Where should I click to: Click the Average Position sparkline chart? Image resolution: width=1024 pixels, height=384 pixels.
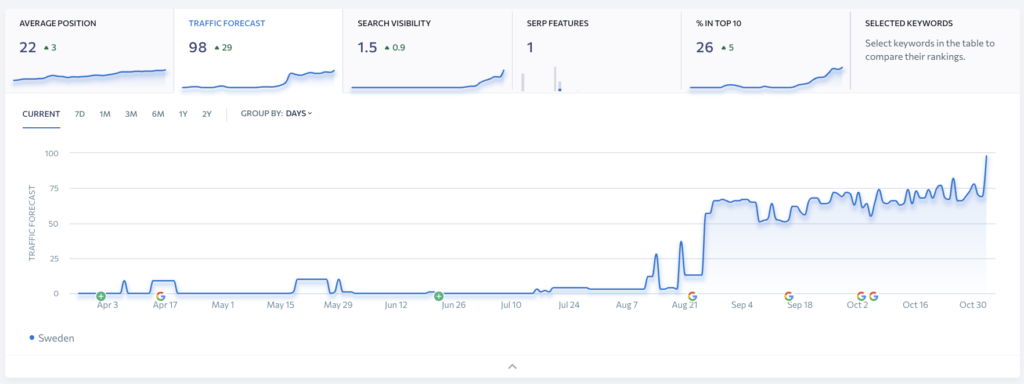[x=89, y=75]
